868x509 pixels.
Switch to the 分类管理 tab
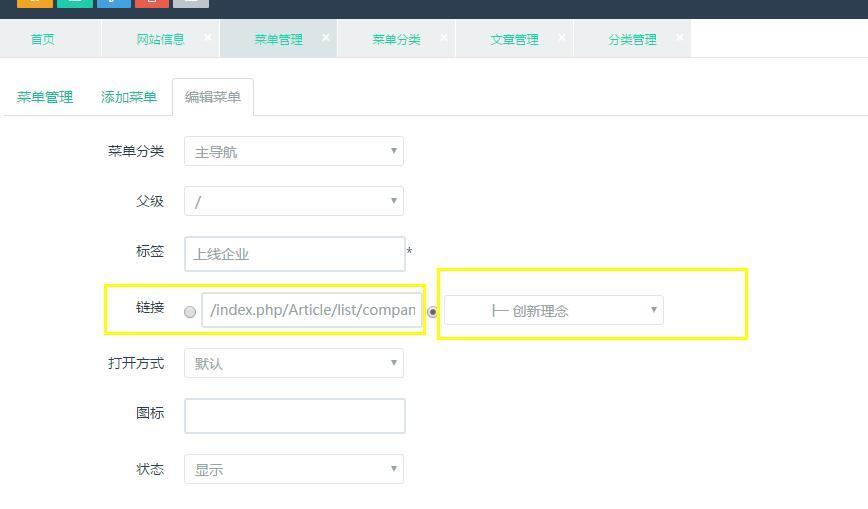point(632,39)
